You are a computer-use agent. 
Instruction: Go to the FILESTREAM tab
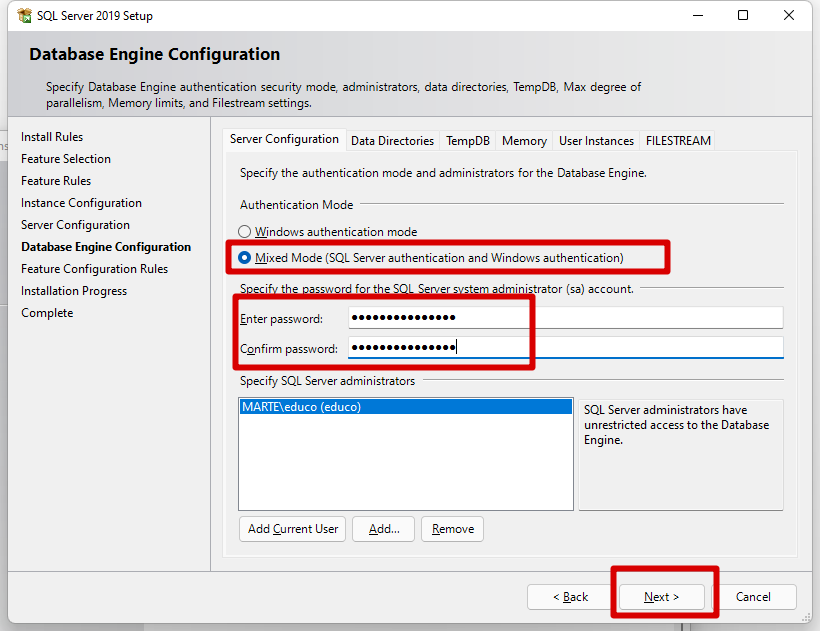(678, 141)
